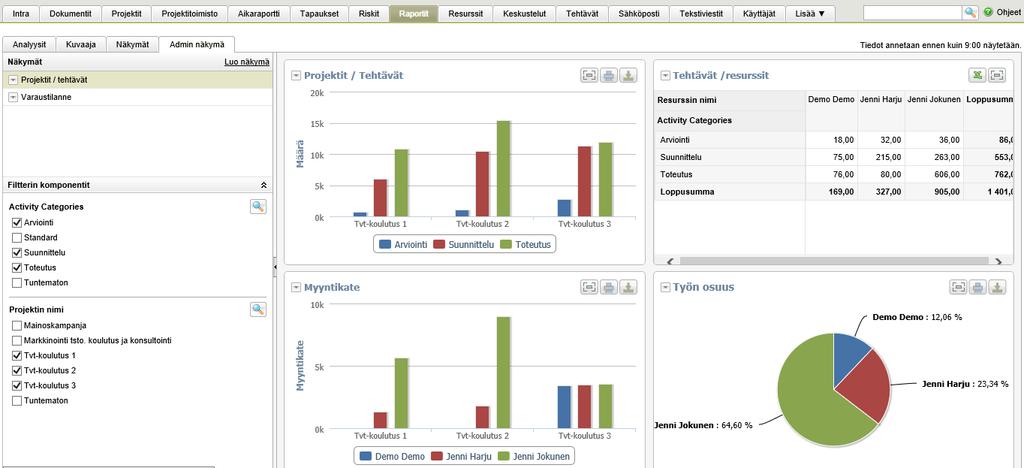Click the top search magnifier button

970,12
